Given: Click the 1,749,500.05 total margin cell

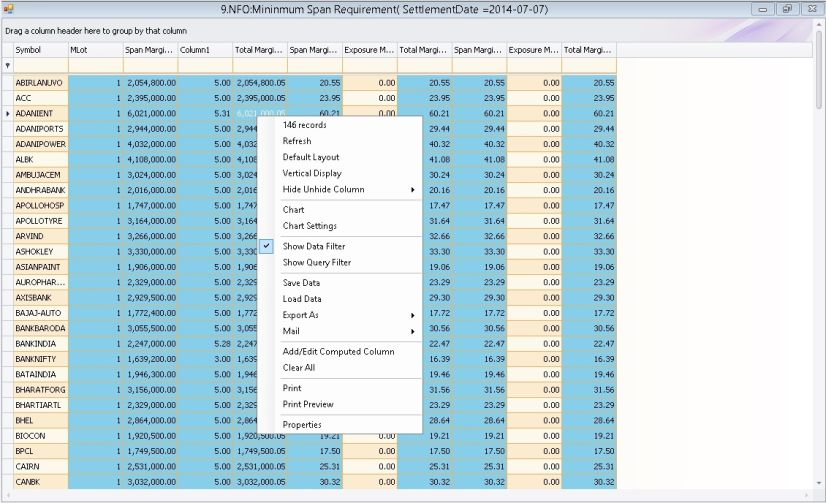Looking at the screenshot, I should click(x=260, y=451).
